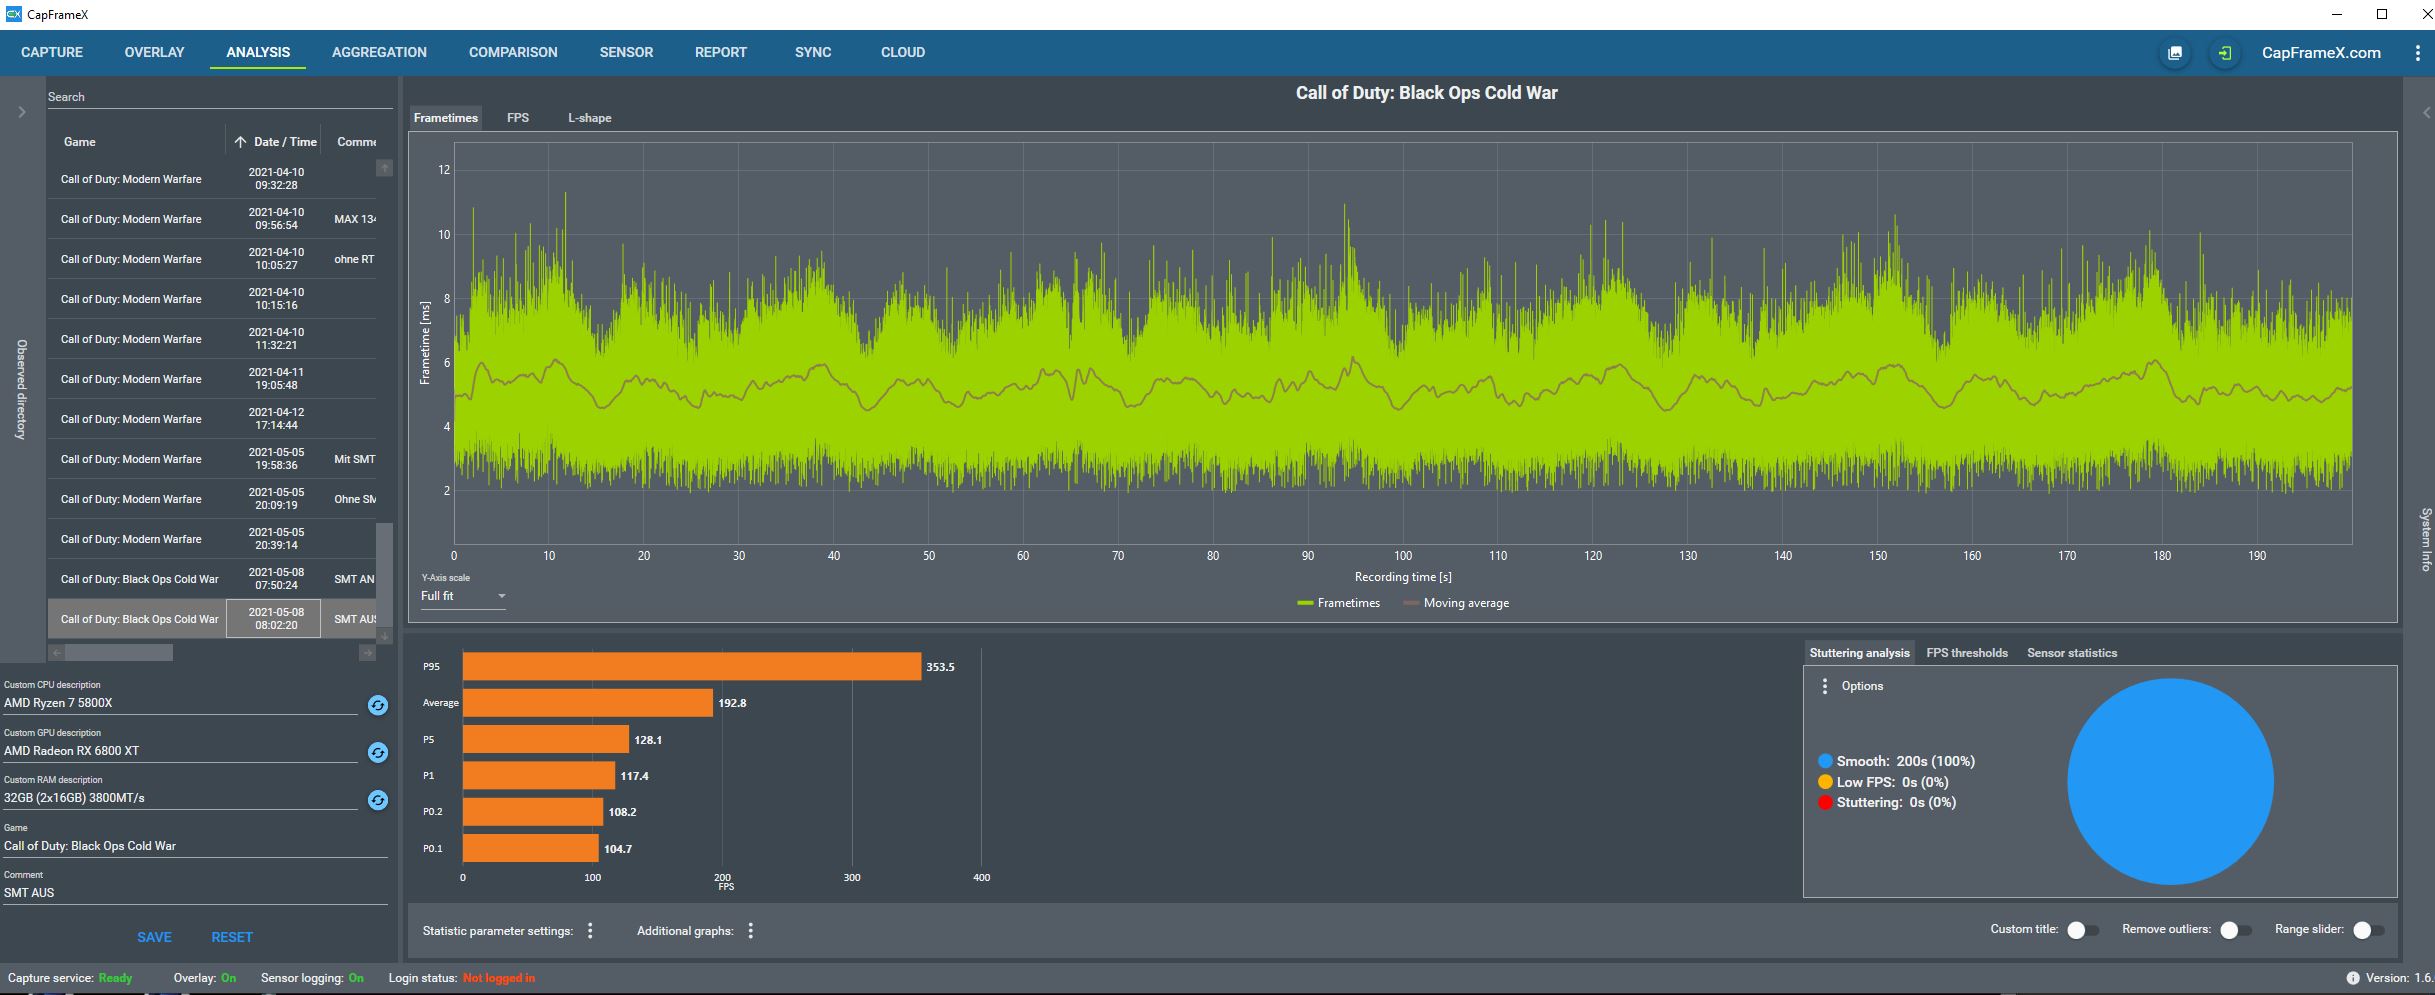The width and height of the screenshot is (2435, 995).
Task: Click the record list scroll-left arrow
Action: [57, 653]
